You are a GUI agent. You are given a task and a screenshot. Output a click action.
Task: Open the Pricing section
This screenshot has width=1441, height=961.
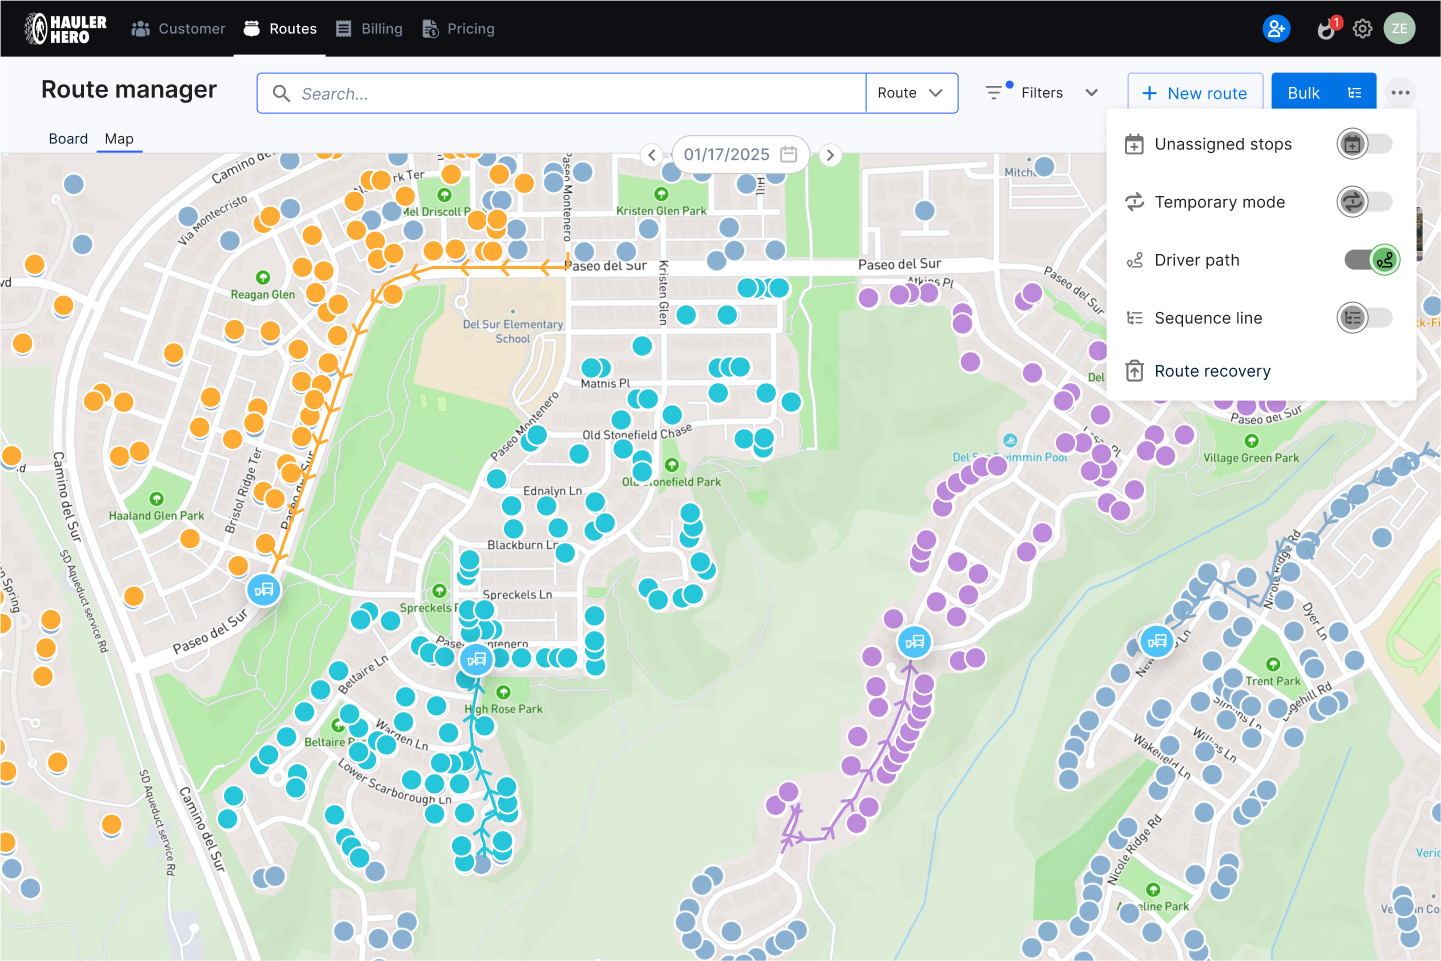[x=458, y=29]
